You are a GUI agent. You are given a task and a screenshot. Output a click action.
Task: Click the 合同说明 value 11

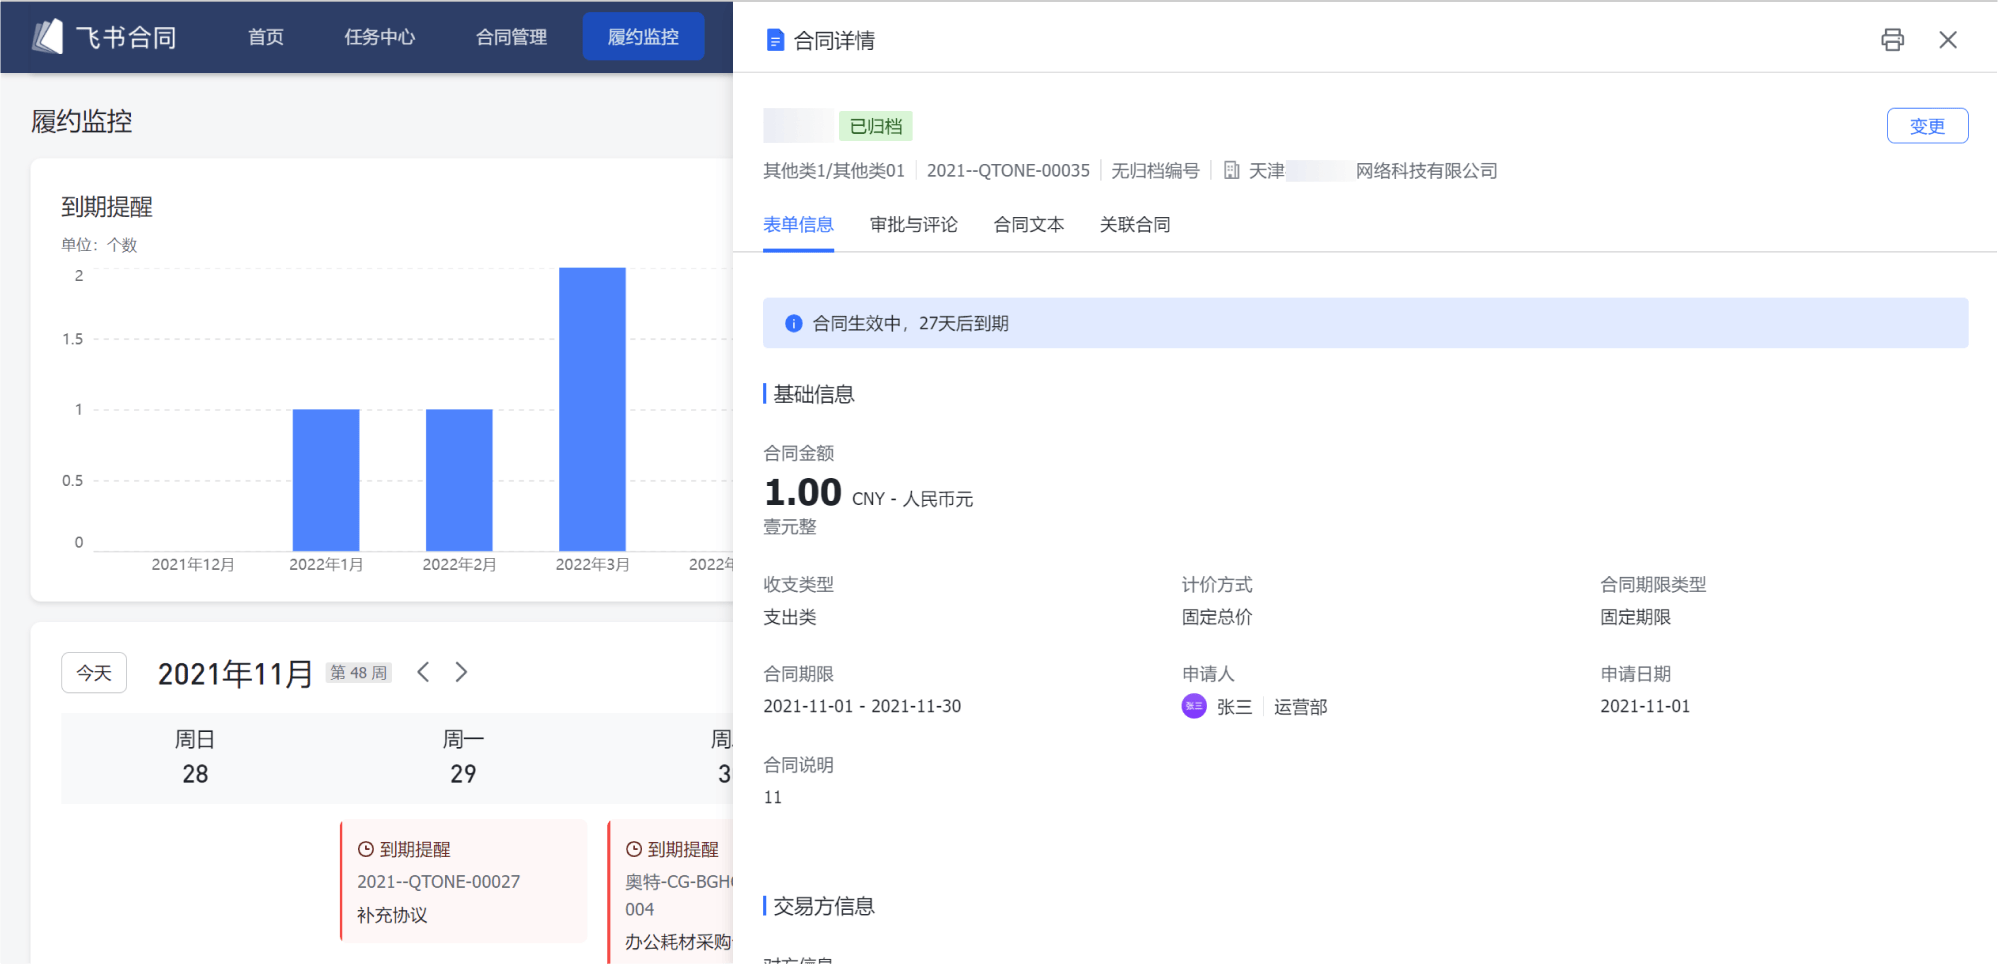pyautogui.click(x=772, y=797)
